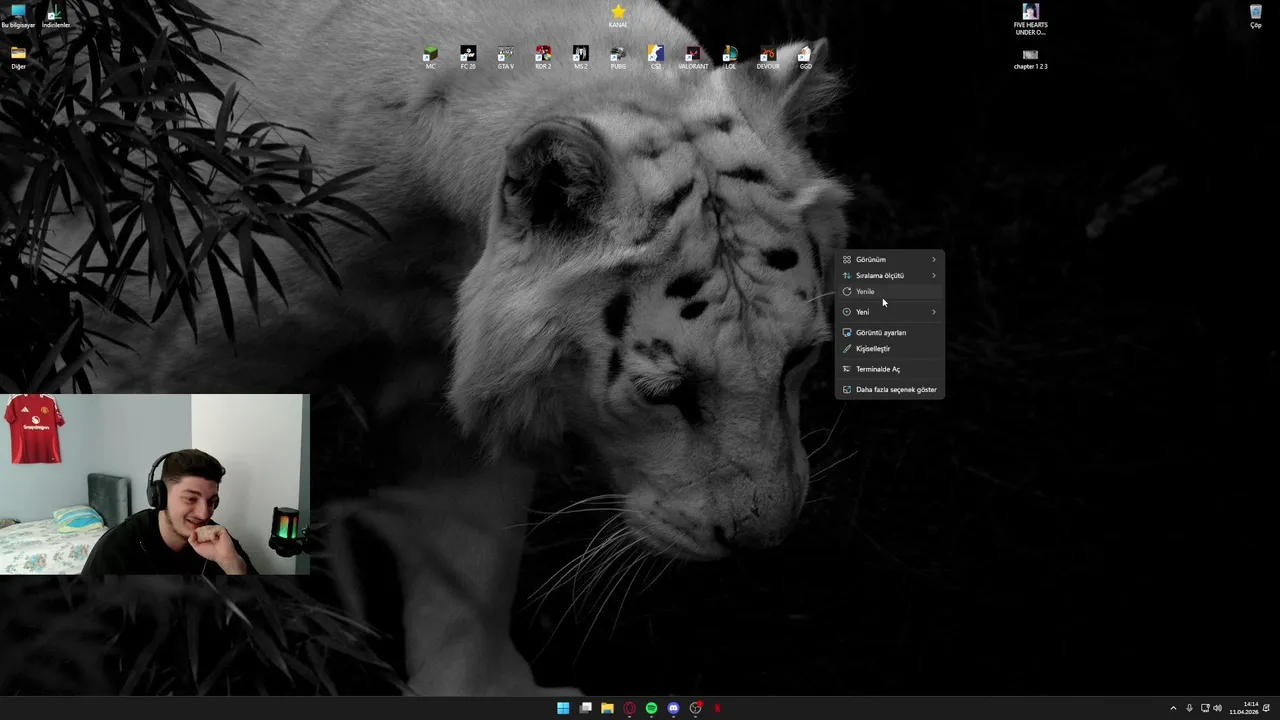This screenshot has width=1280, height=720.
Task: Select the KANAL star shortcut
Action: pyautogui.click(x=618, y=16)
